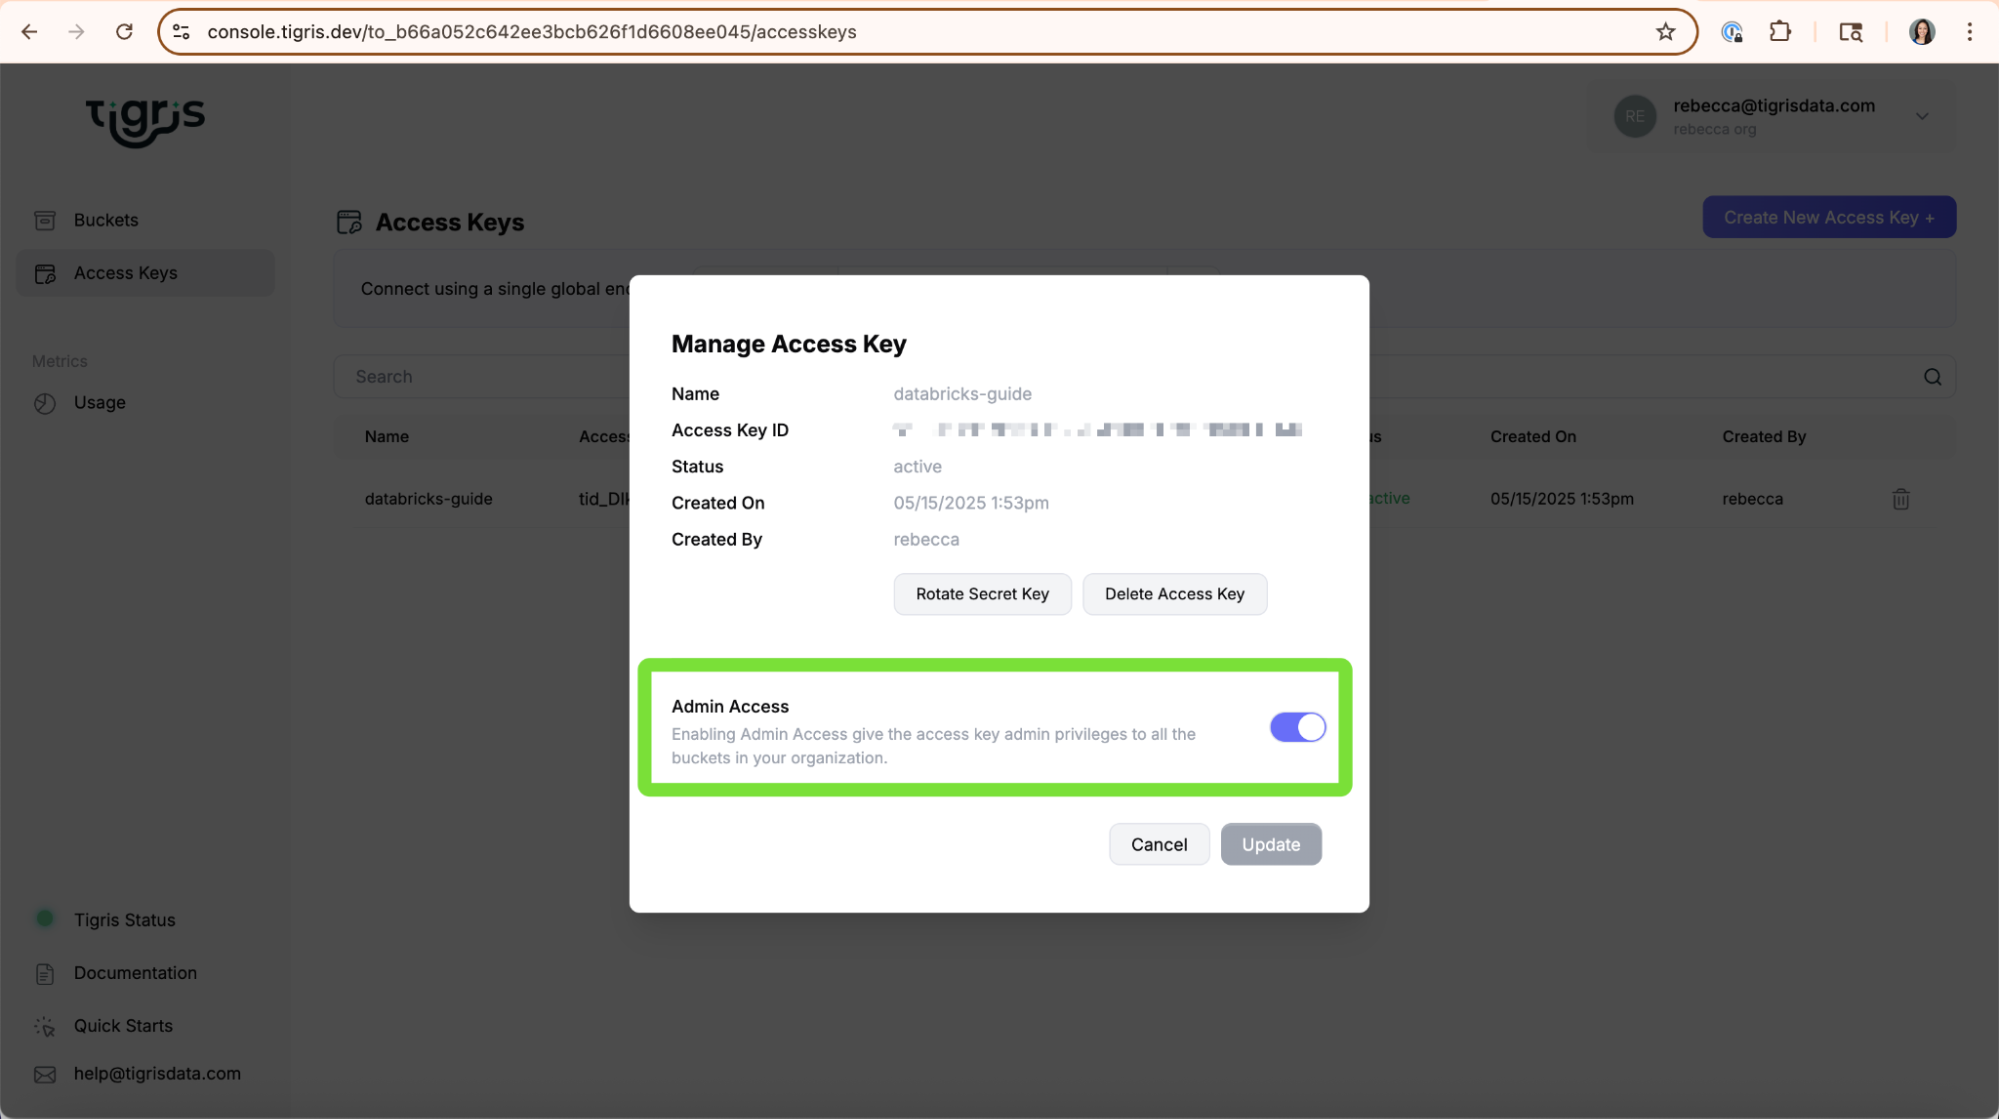Open Access Keys in sidebar

(x=125, y=273)
